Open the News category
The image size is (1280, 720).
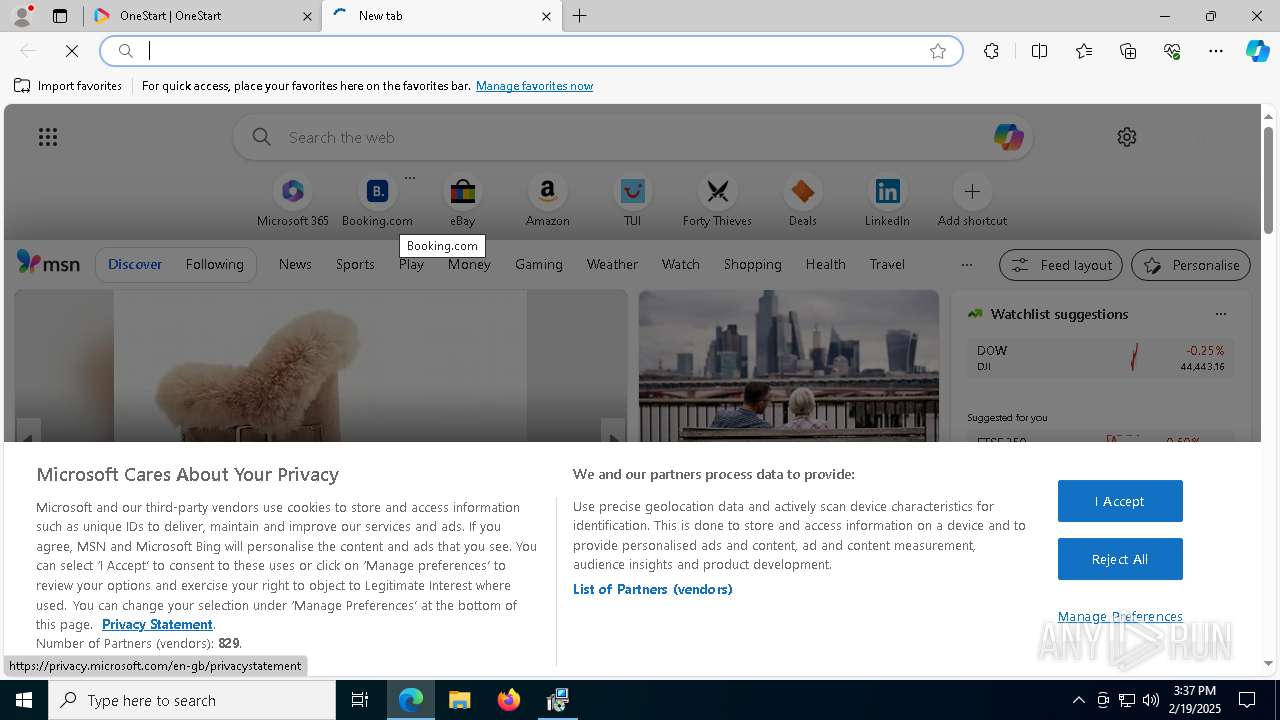point(295,264)
